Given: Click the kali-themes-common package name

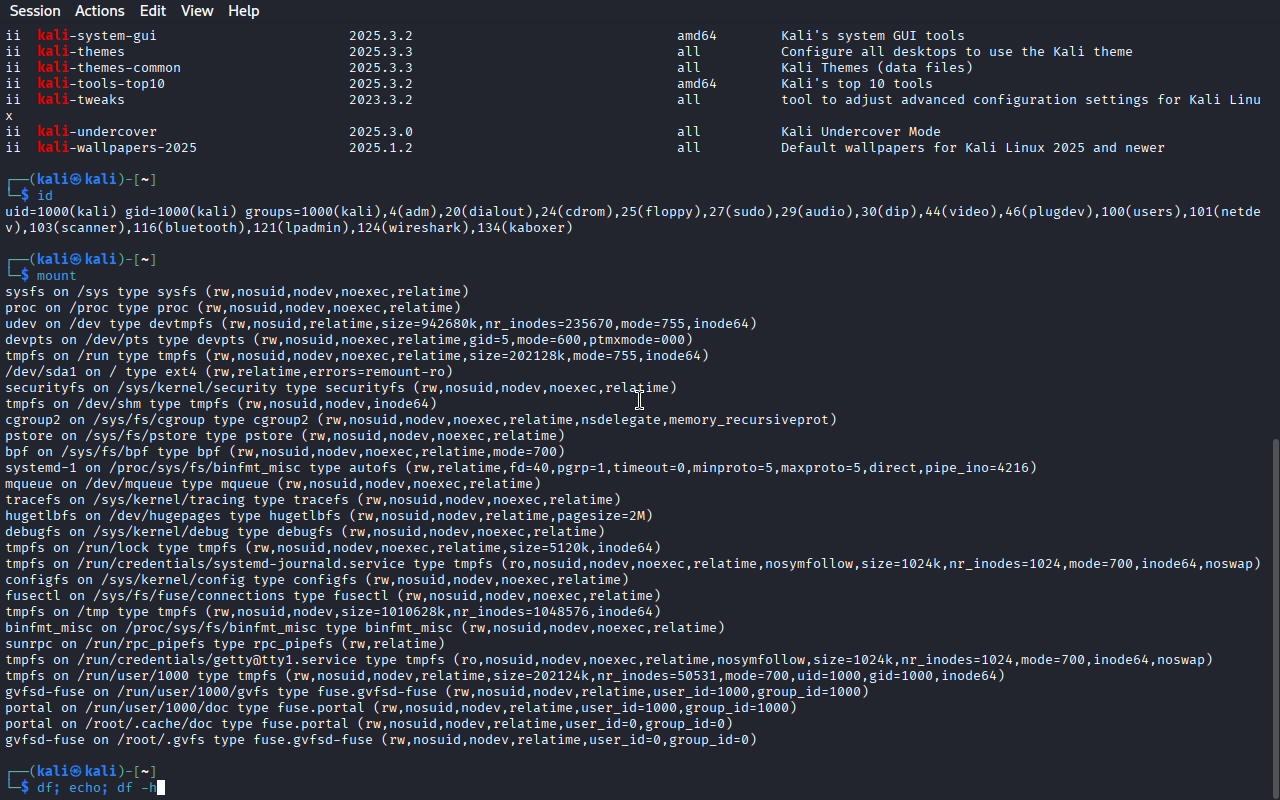Looking at the screenshot, I should tap(109, 68).
